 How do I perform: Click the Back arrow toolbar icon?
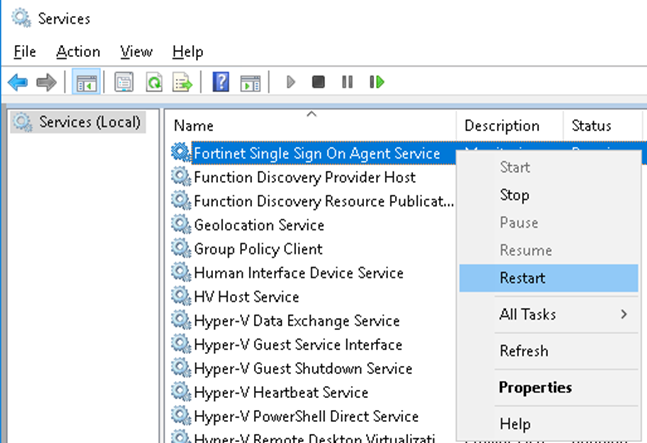coord(17,82)
